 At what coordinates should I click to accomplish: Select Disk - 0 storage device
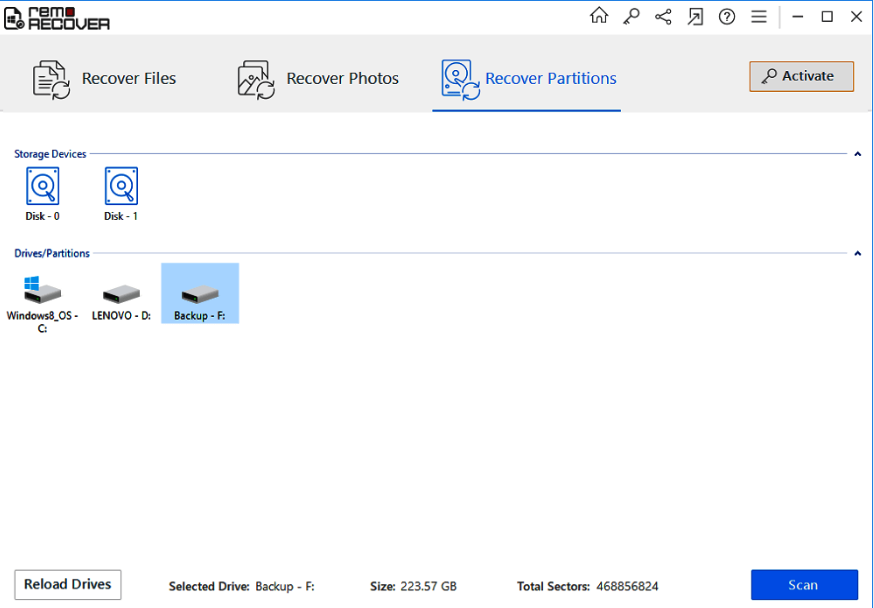click(42, 193)
